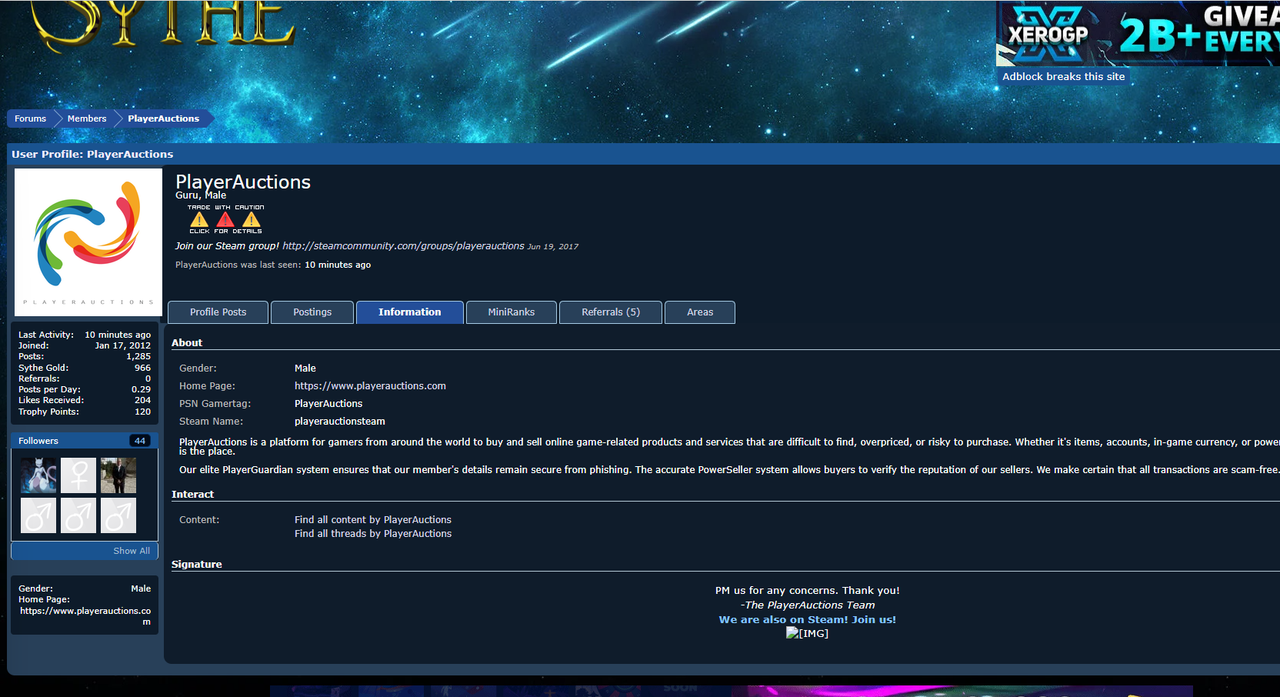The image size is (1280, 697).
Task: Open the Referrals (5) tab
Action: coord(611,312)
